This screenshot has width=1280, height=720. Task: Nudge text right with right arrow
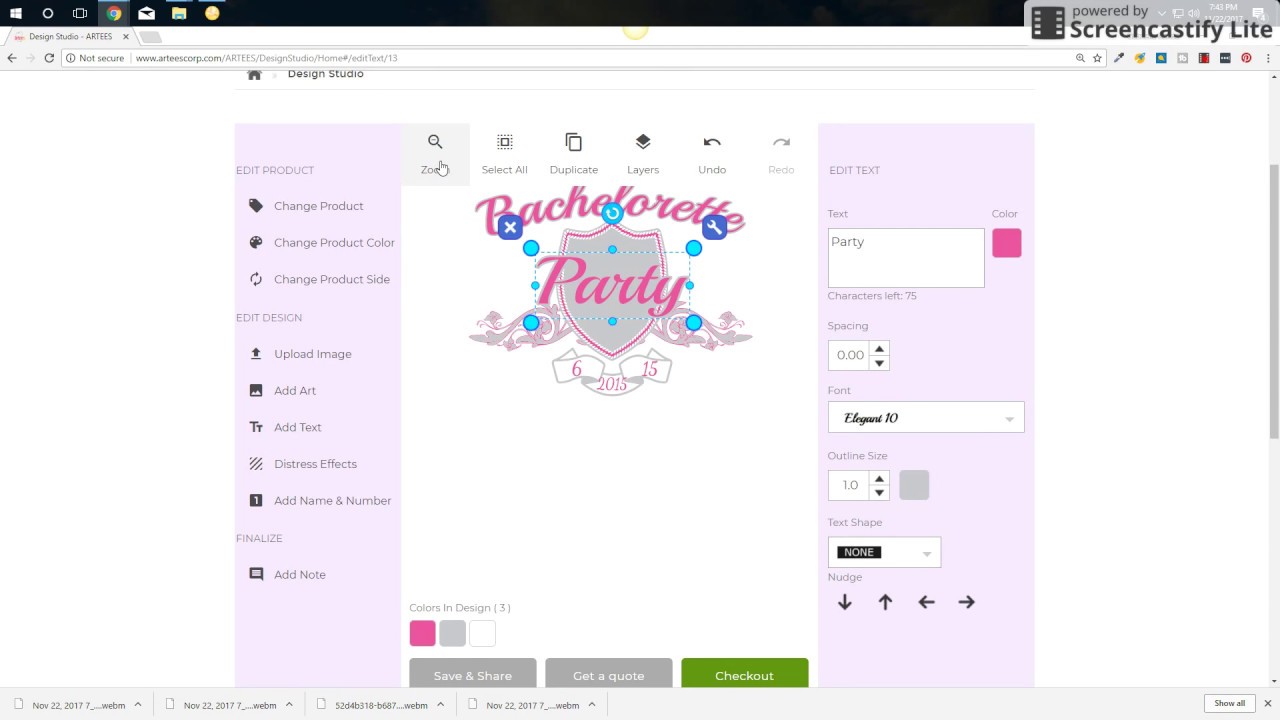966,602
